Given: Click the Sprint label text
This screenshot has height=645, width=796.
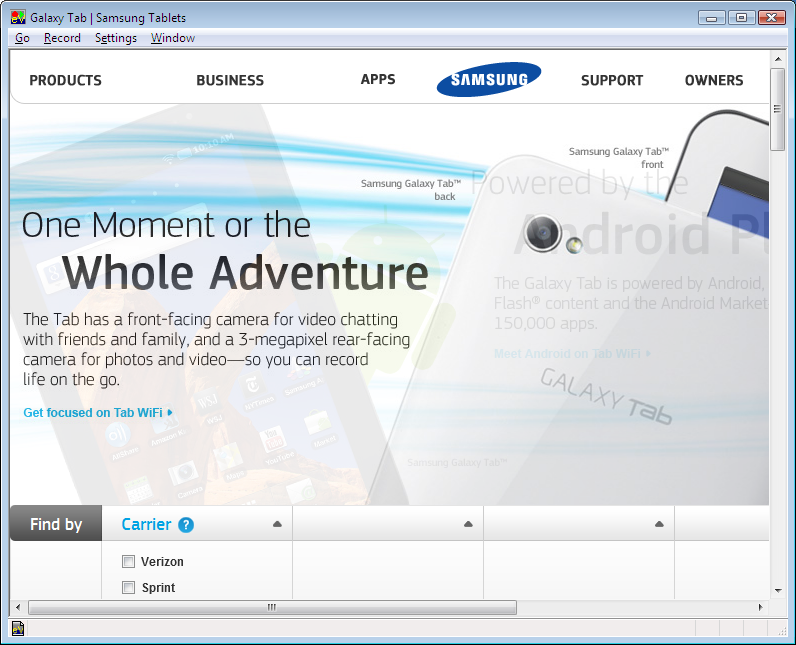Looking at the screenshot, I should coord(158,588).
